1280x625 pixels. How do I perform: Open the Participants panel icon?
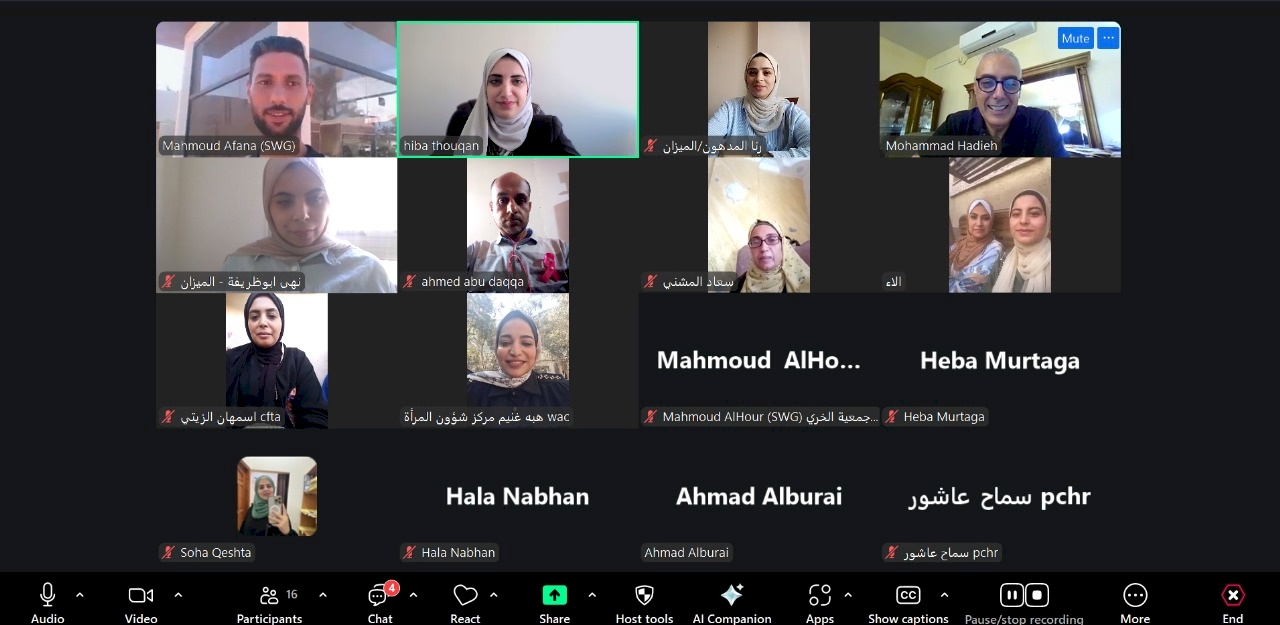[269, 595]
